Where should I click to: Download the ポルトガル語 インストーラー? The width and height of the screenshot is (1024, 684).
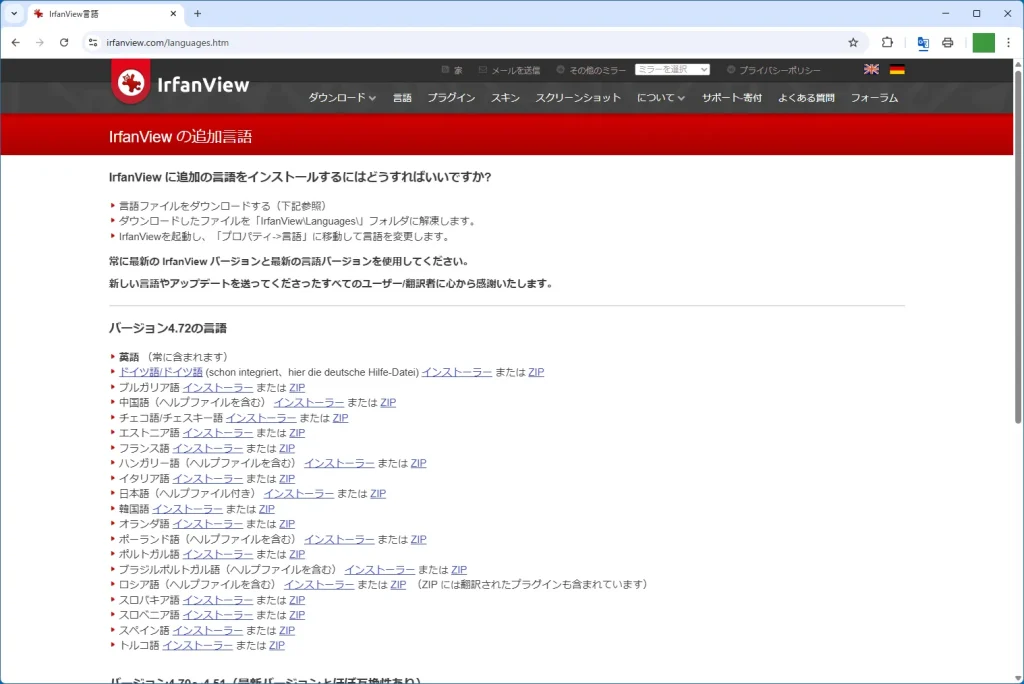(x=217, y=554)
